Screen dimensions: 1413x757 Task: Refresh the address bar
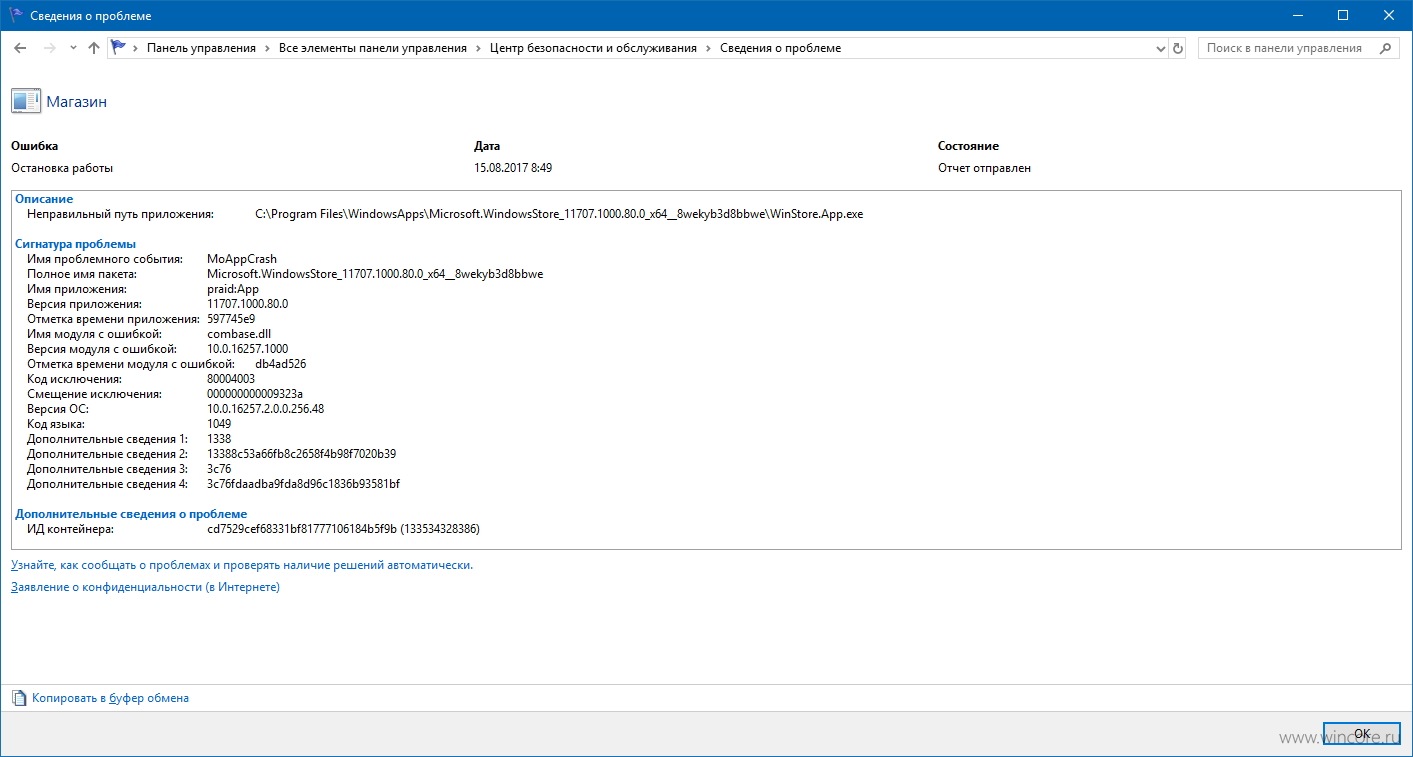(x=1178, y=48)
